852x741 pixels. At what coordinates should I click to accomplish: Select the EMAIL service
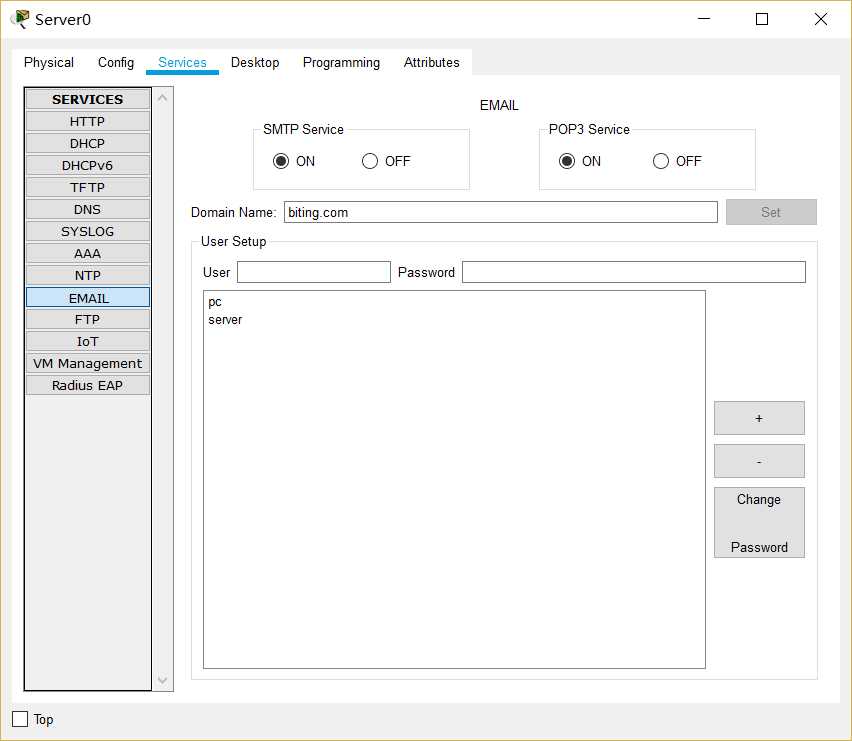pyautogui.click(x=87, y=298)
